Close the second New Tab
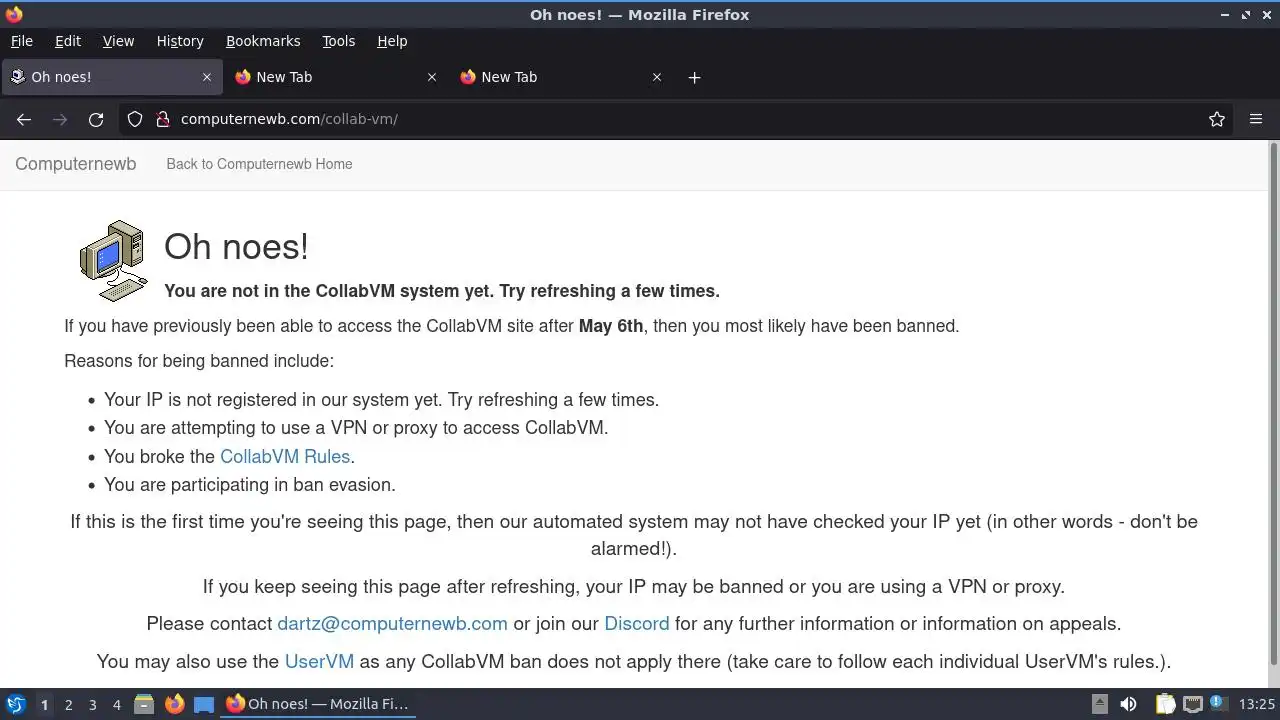The image size is (1280, 720). tap(432, 77)
